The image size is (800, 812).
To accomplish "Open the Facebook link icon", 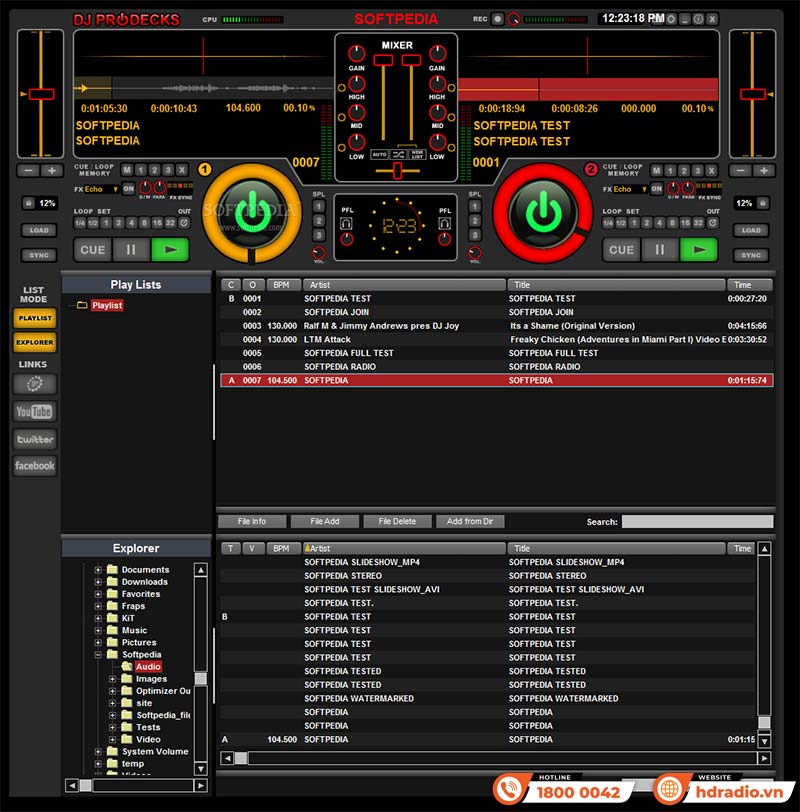I will click(x=35, y=465).
